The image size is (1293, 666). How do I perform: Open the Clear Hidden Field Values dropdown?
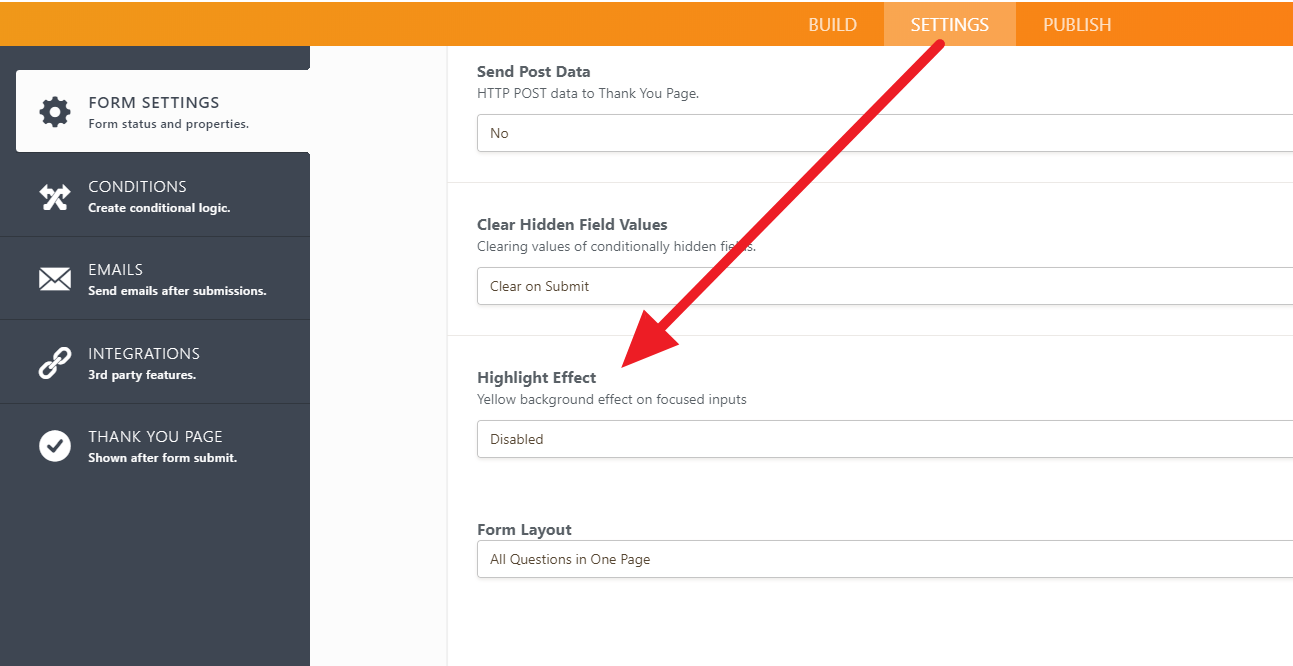(880, 285)
